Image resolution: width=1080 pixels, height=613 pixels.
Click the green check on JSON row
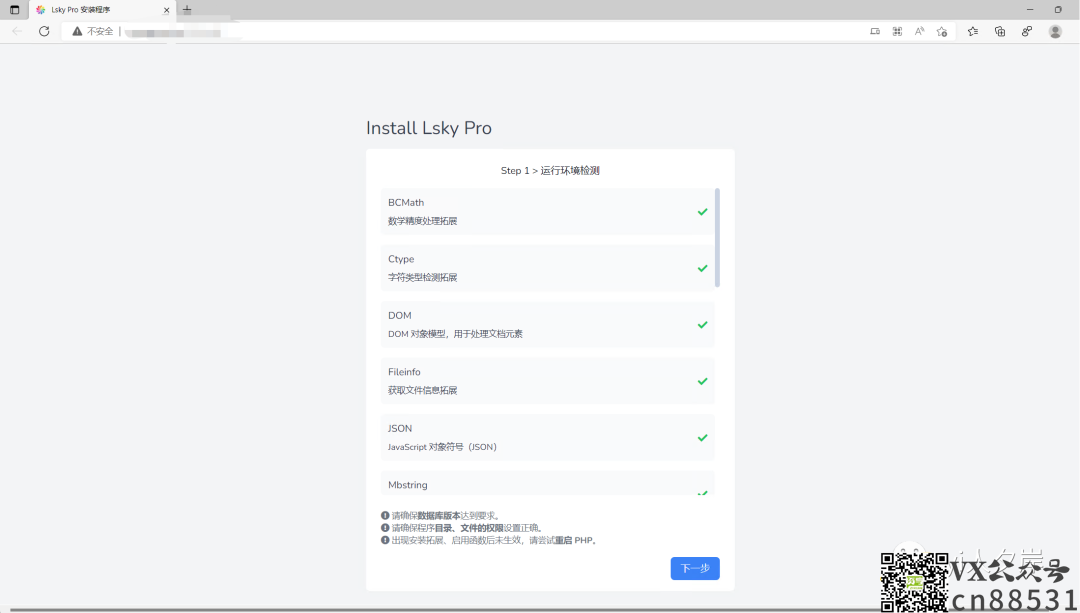point(703,438)
